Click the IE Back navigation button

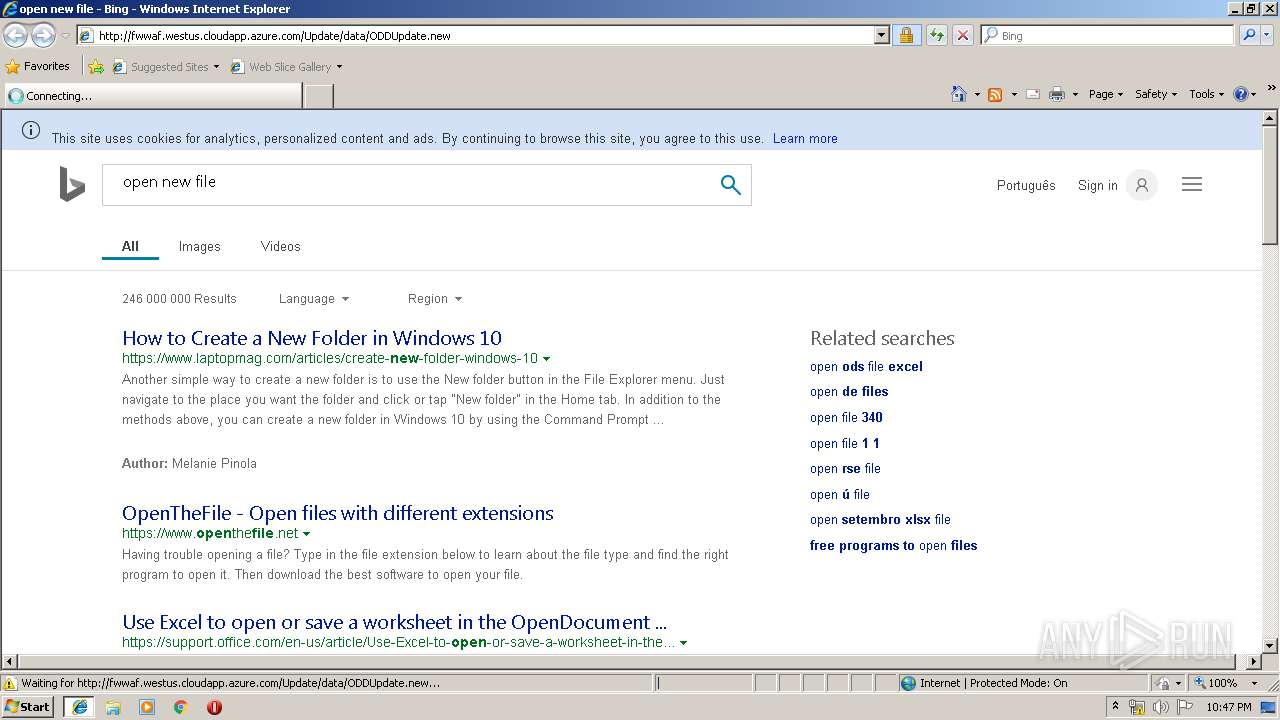[15, 35]
